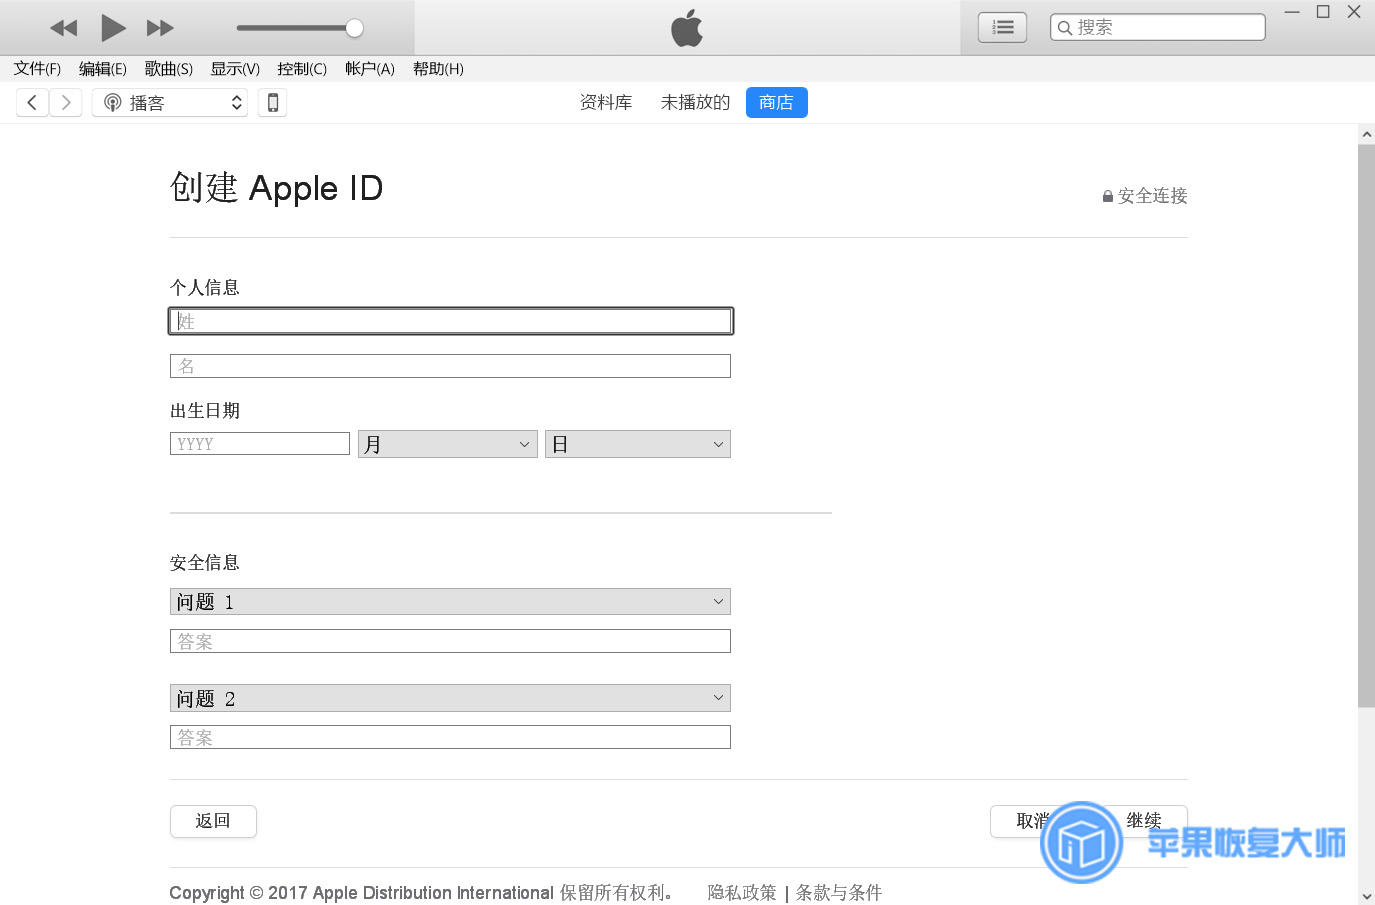This screenshot has width=1375, height=905.
Task: Click the 取消 button
Action: click(x=1033, y=821)
